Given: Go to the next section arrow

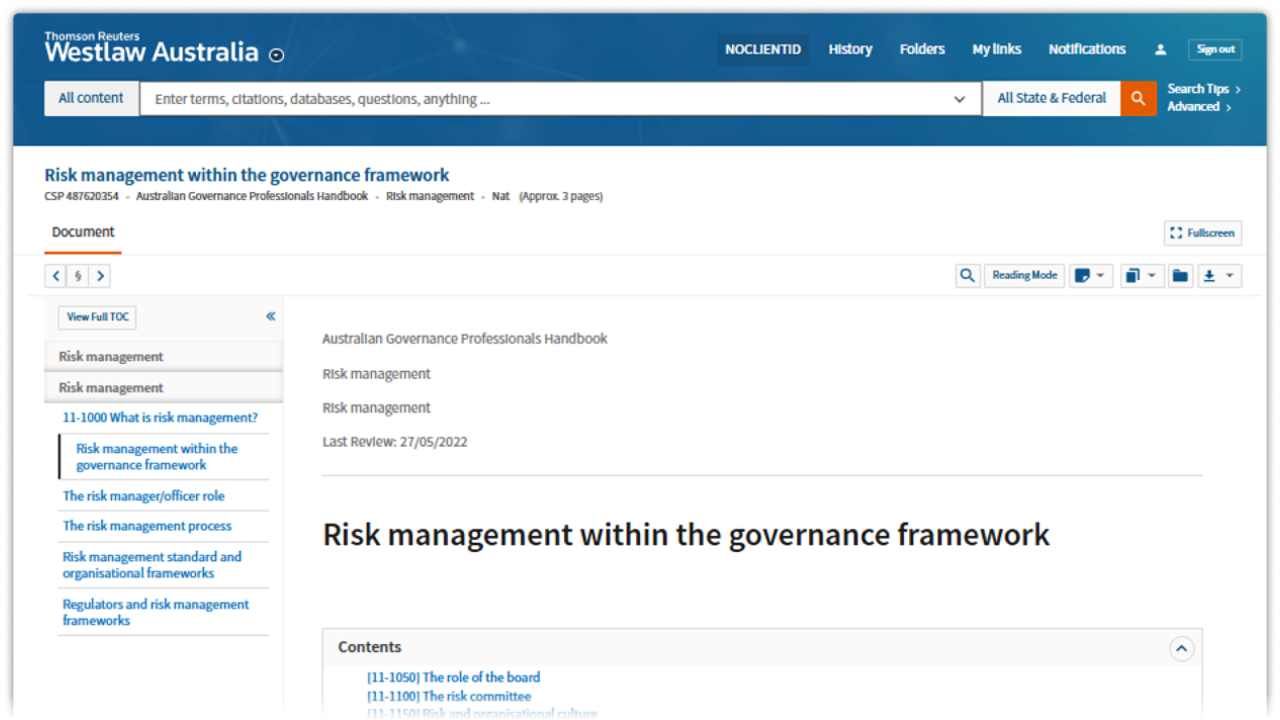Looking at the screenshot, I should [100, 276].
